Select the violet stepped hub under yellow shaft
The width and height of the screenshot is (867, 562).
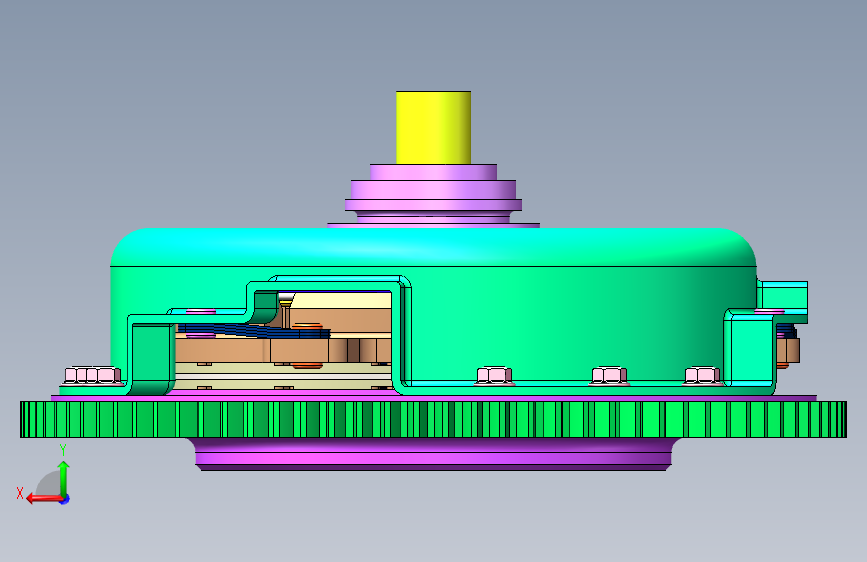click(434, 196)
